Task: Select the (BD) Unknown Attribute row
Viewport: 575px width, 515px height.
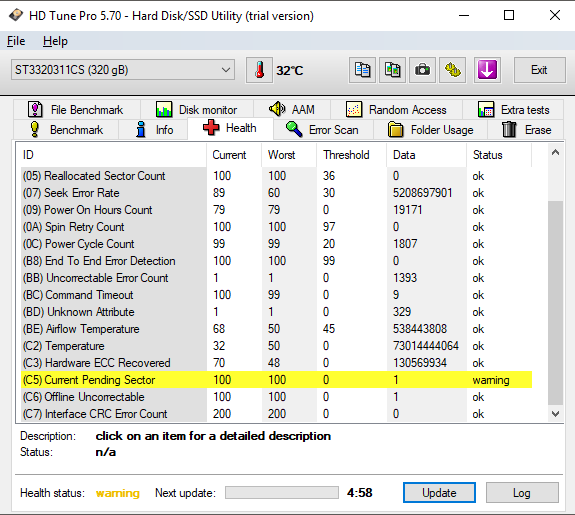Action: click(x=277, y=312)
